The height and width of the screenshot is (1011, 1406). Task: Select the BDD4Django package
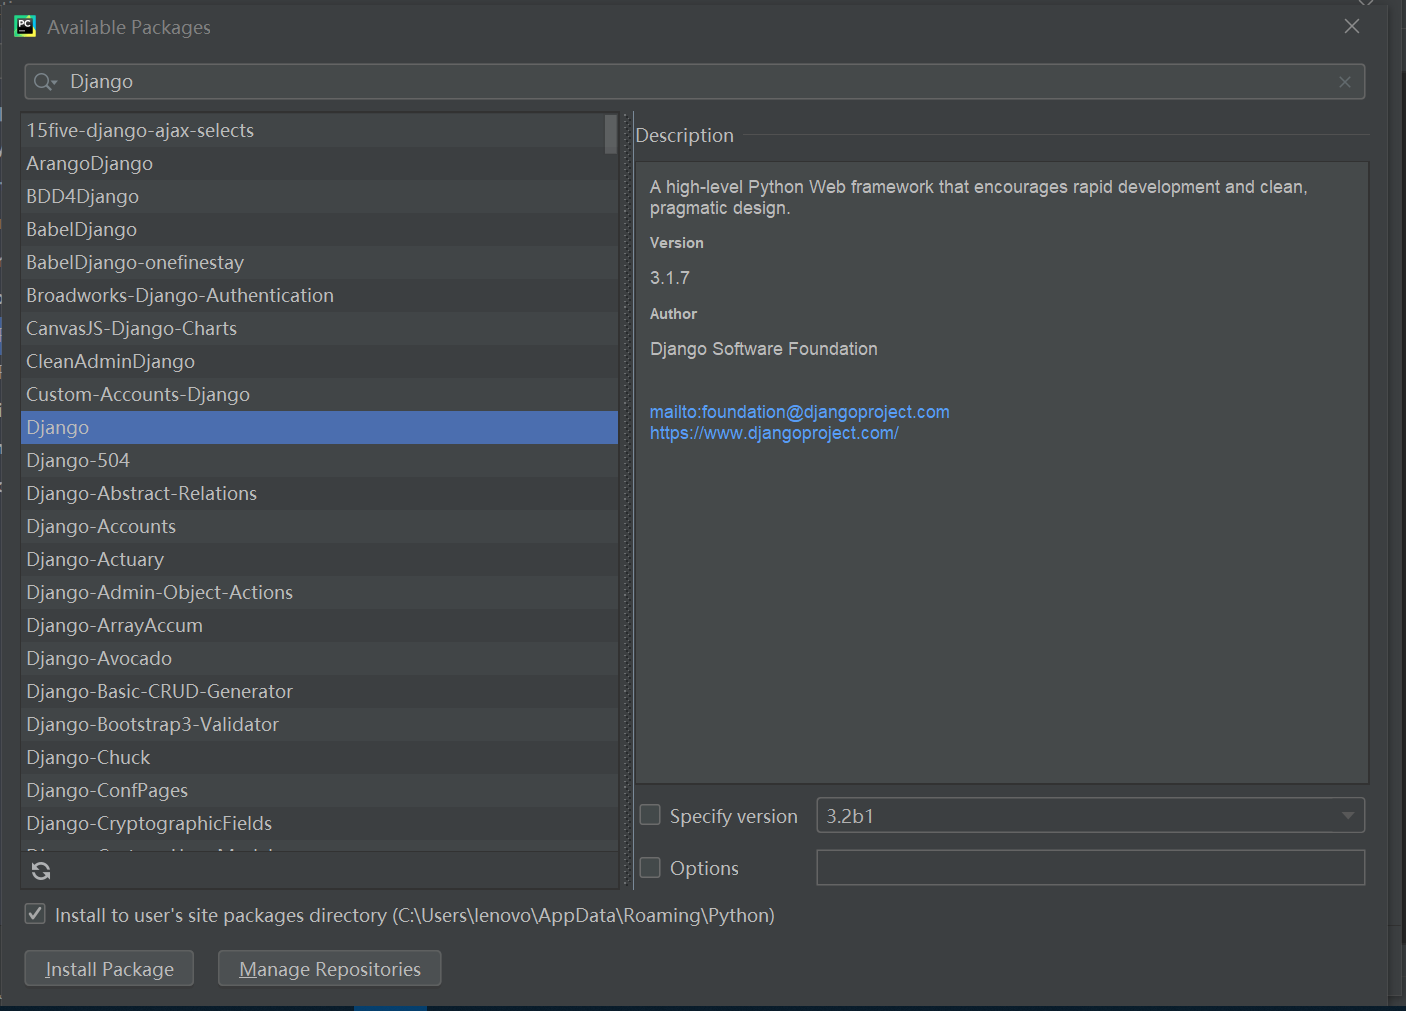pos(319,196)
